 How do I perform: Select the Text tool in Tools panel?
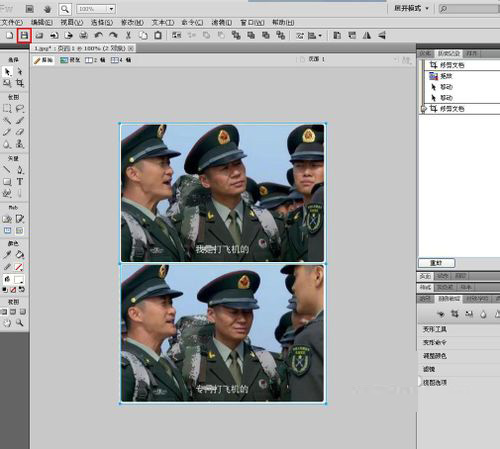coord(20,181)
